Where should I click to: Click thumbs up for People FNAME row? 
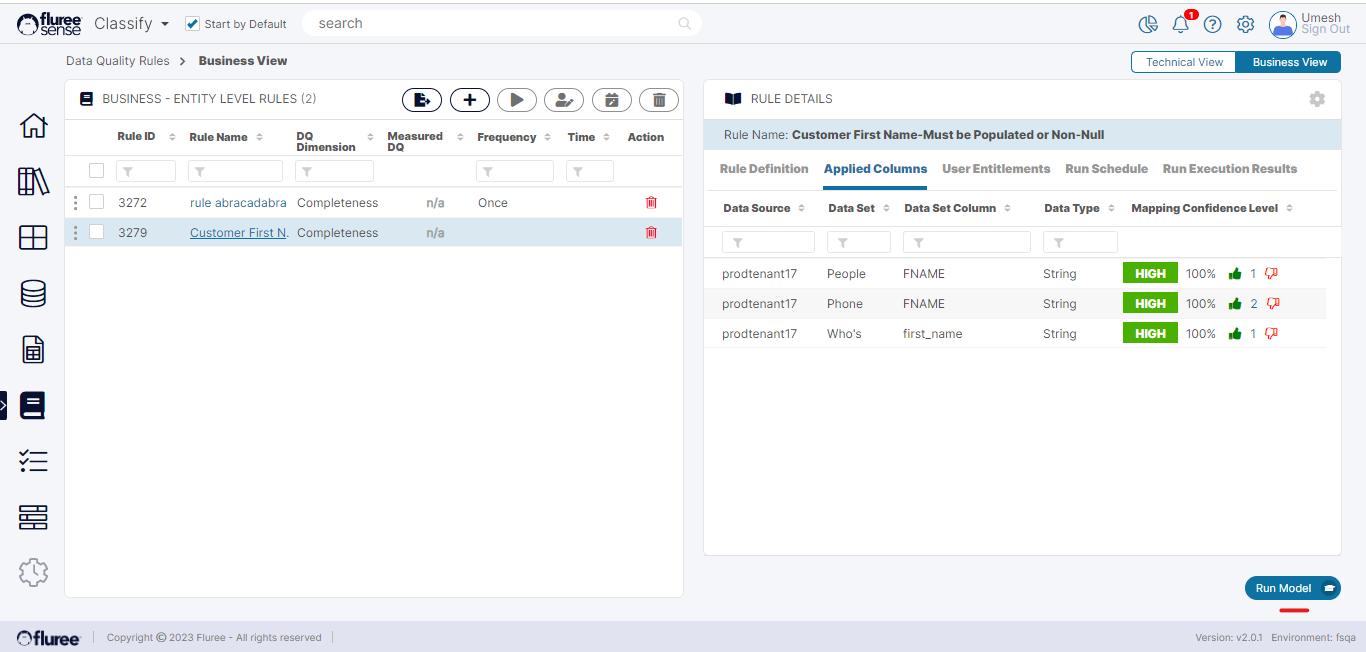pos(1235,274)
